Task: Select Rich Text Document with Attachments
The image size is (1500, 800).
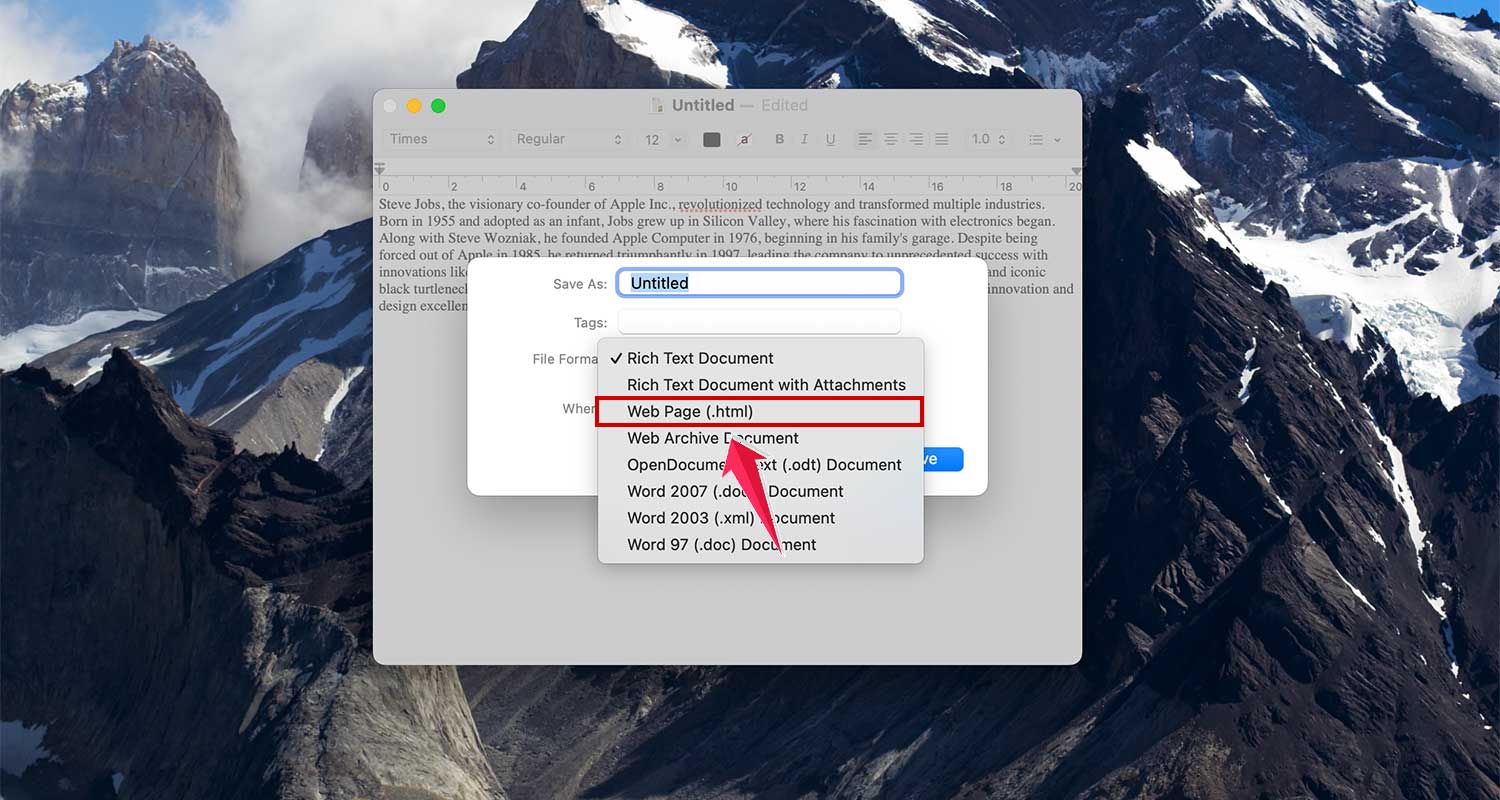Action: [x=765, y=384]
